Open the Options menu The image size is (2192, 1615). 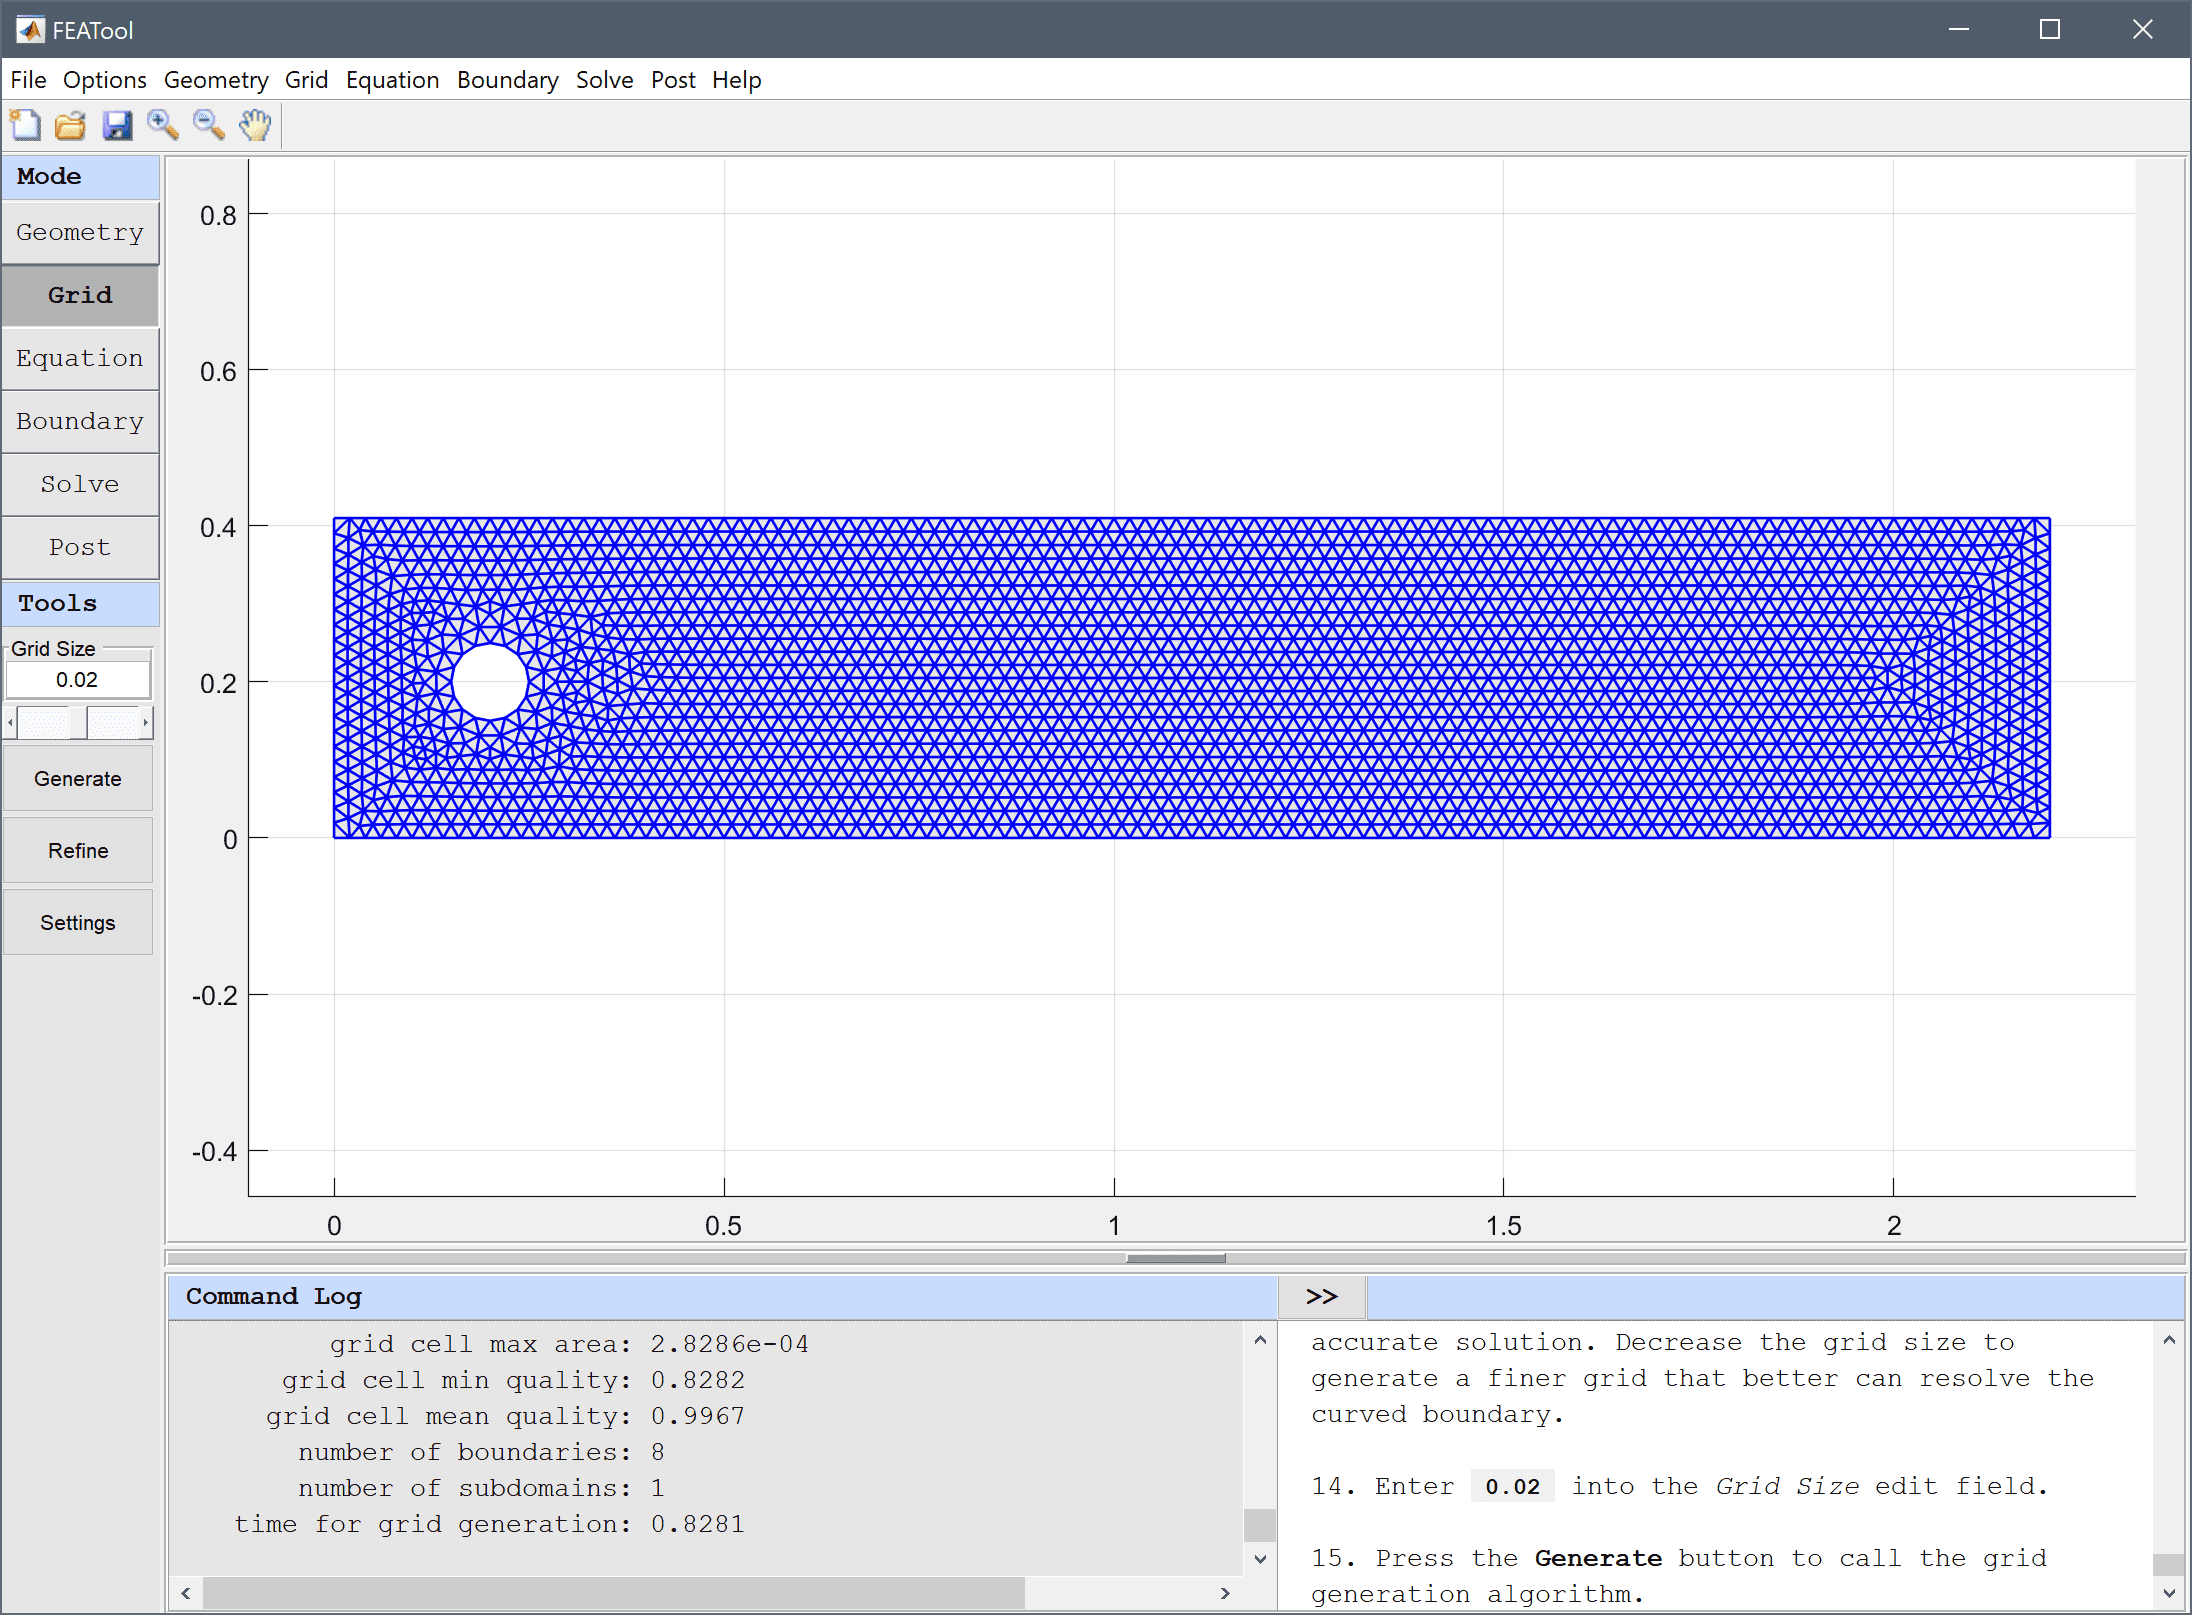(x=104, y=80)
